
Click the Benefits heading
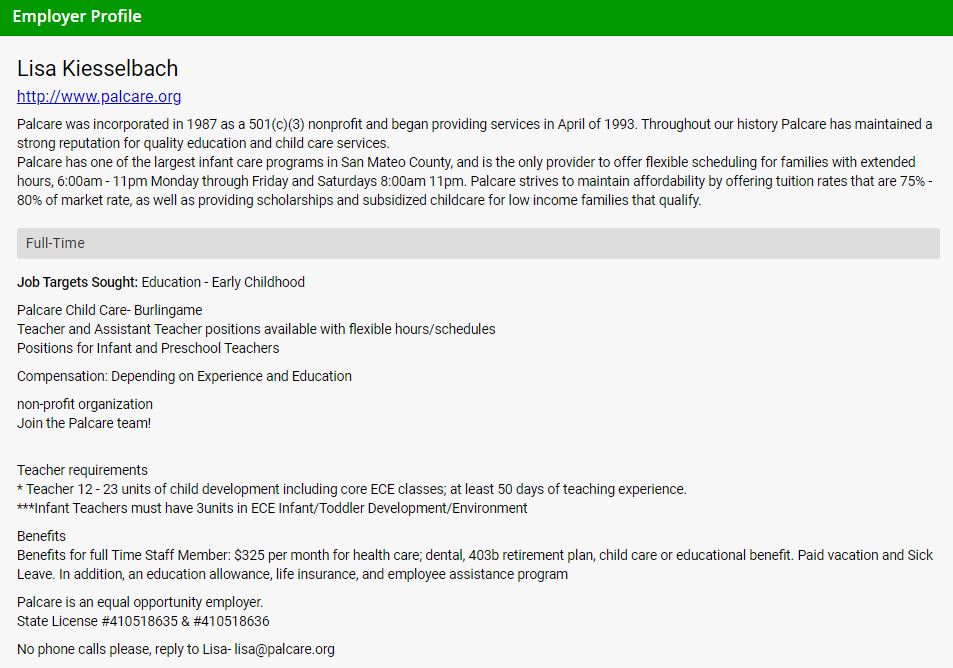[41, 536]
